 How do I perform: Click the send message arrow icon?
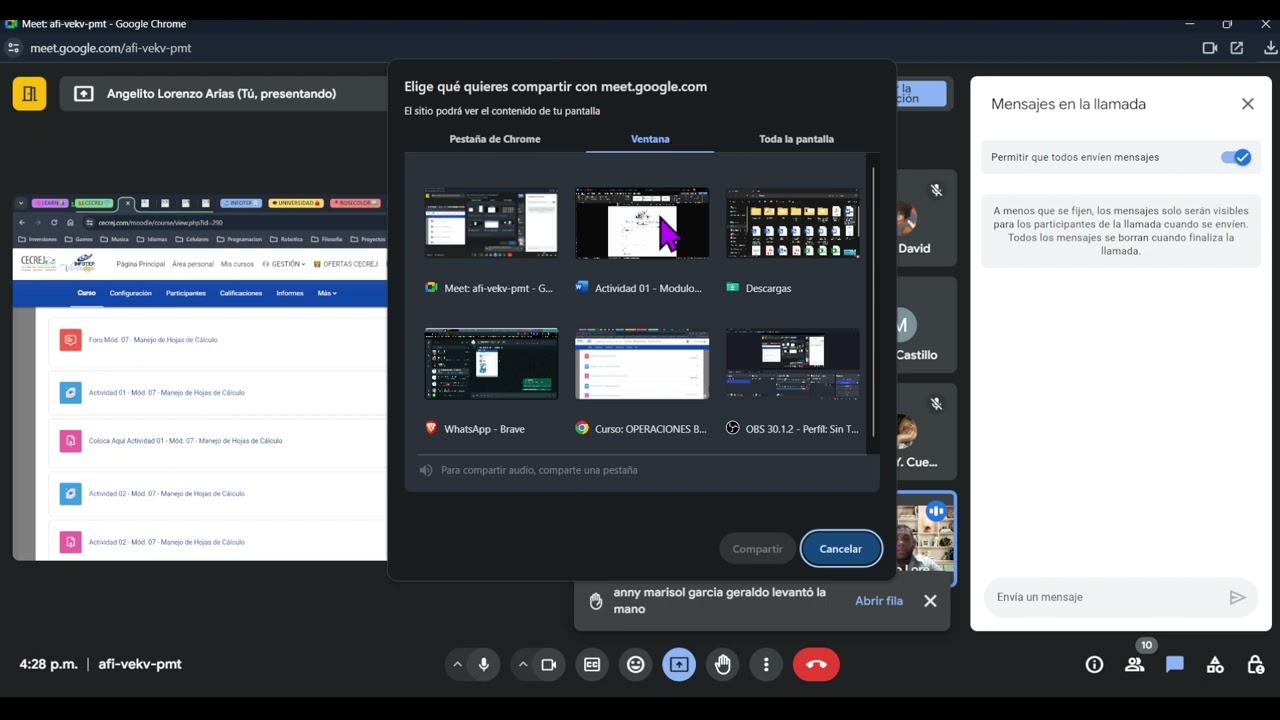pos(1237,597)
